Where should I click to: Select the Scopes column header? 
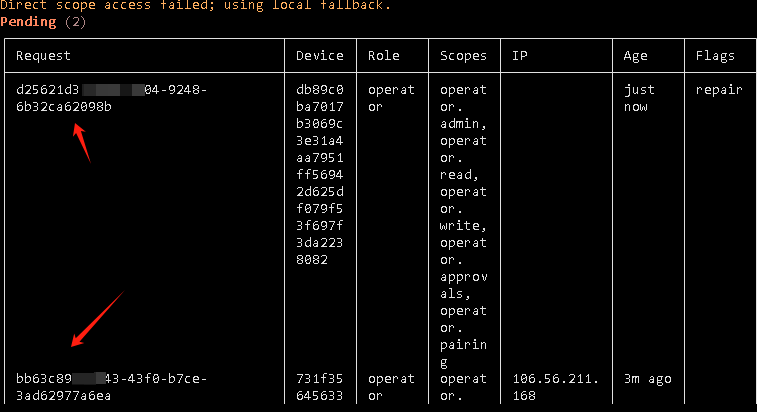463,56
